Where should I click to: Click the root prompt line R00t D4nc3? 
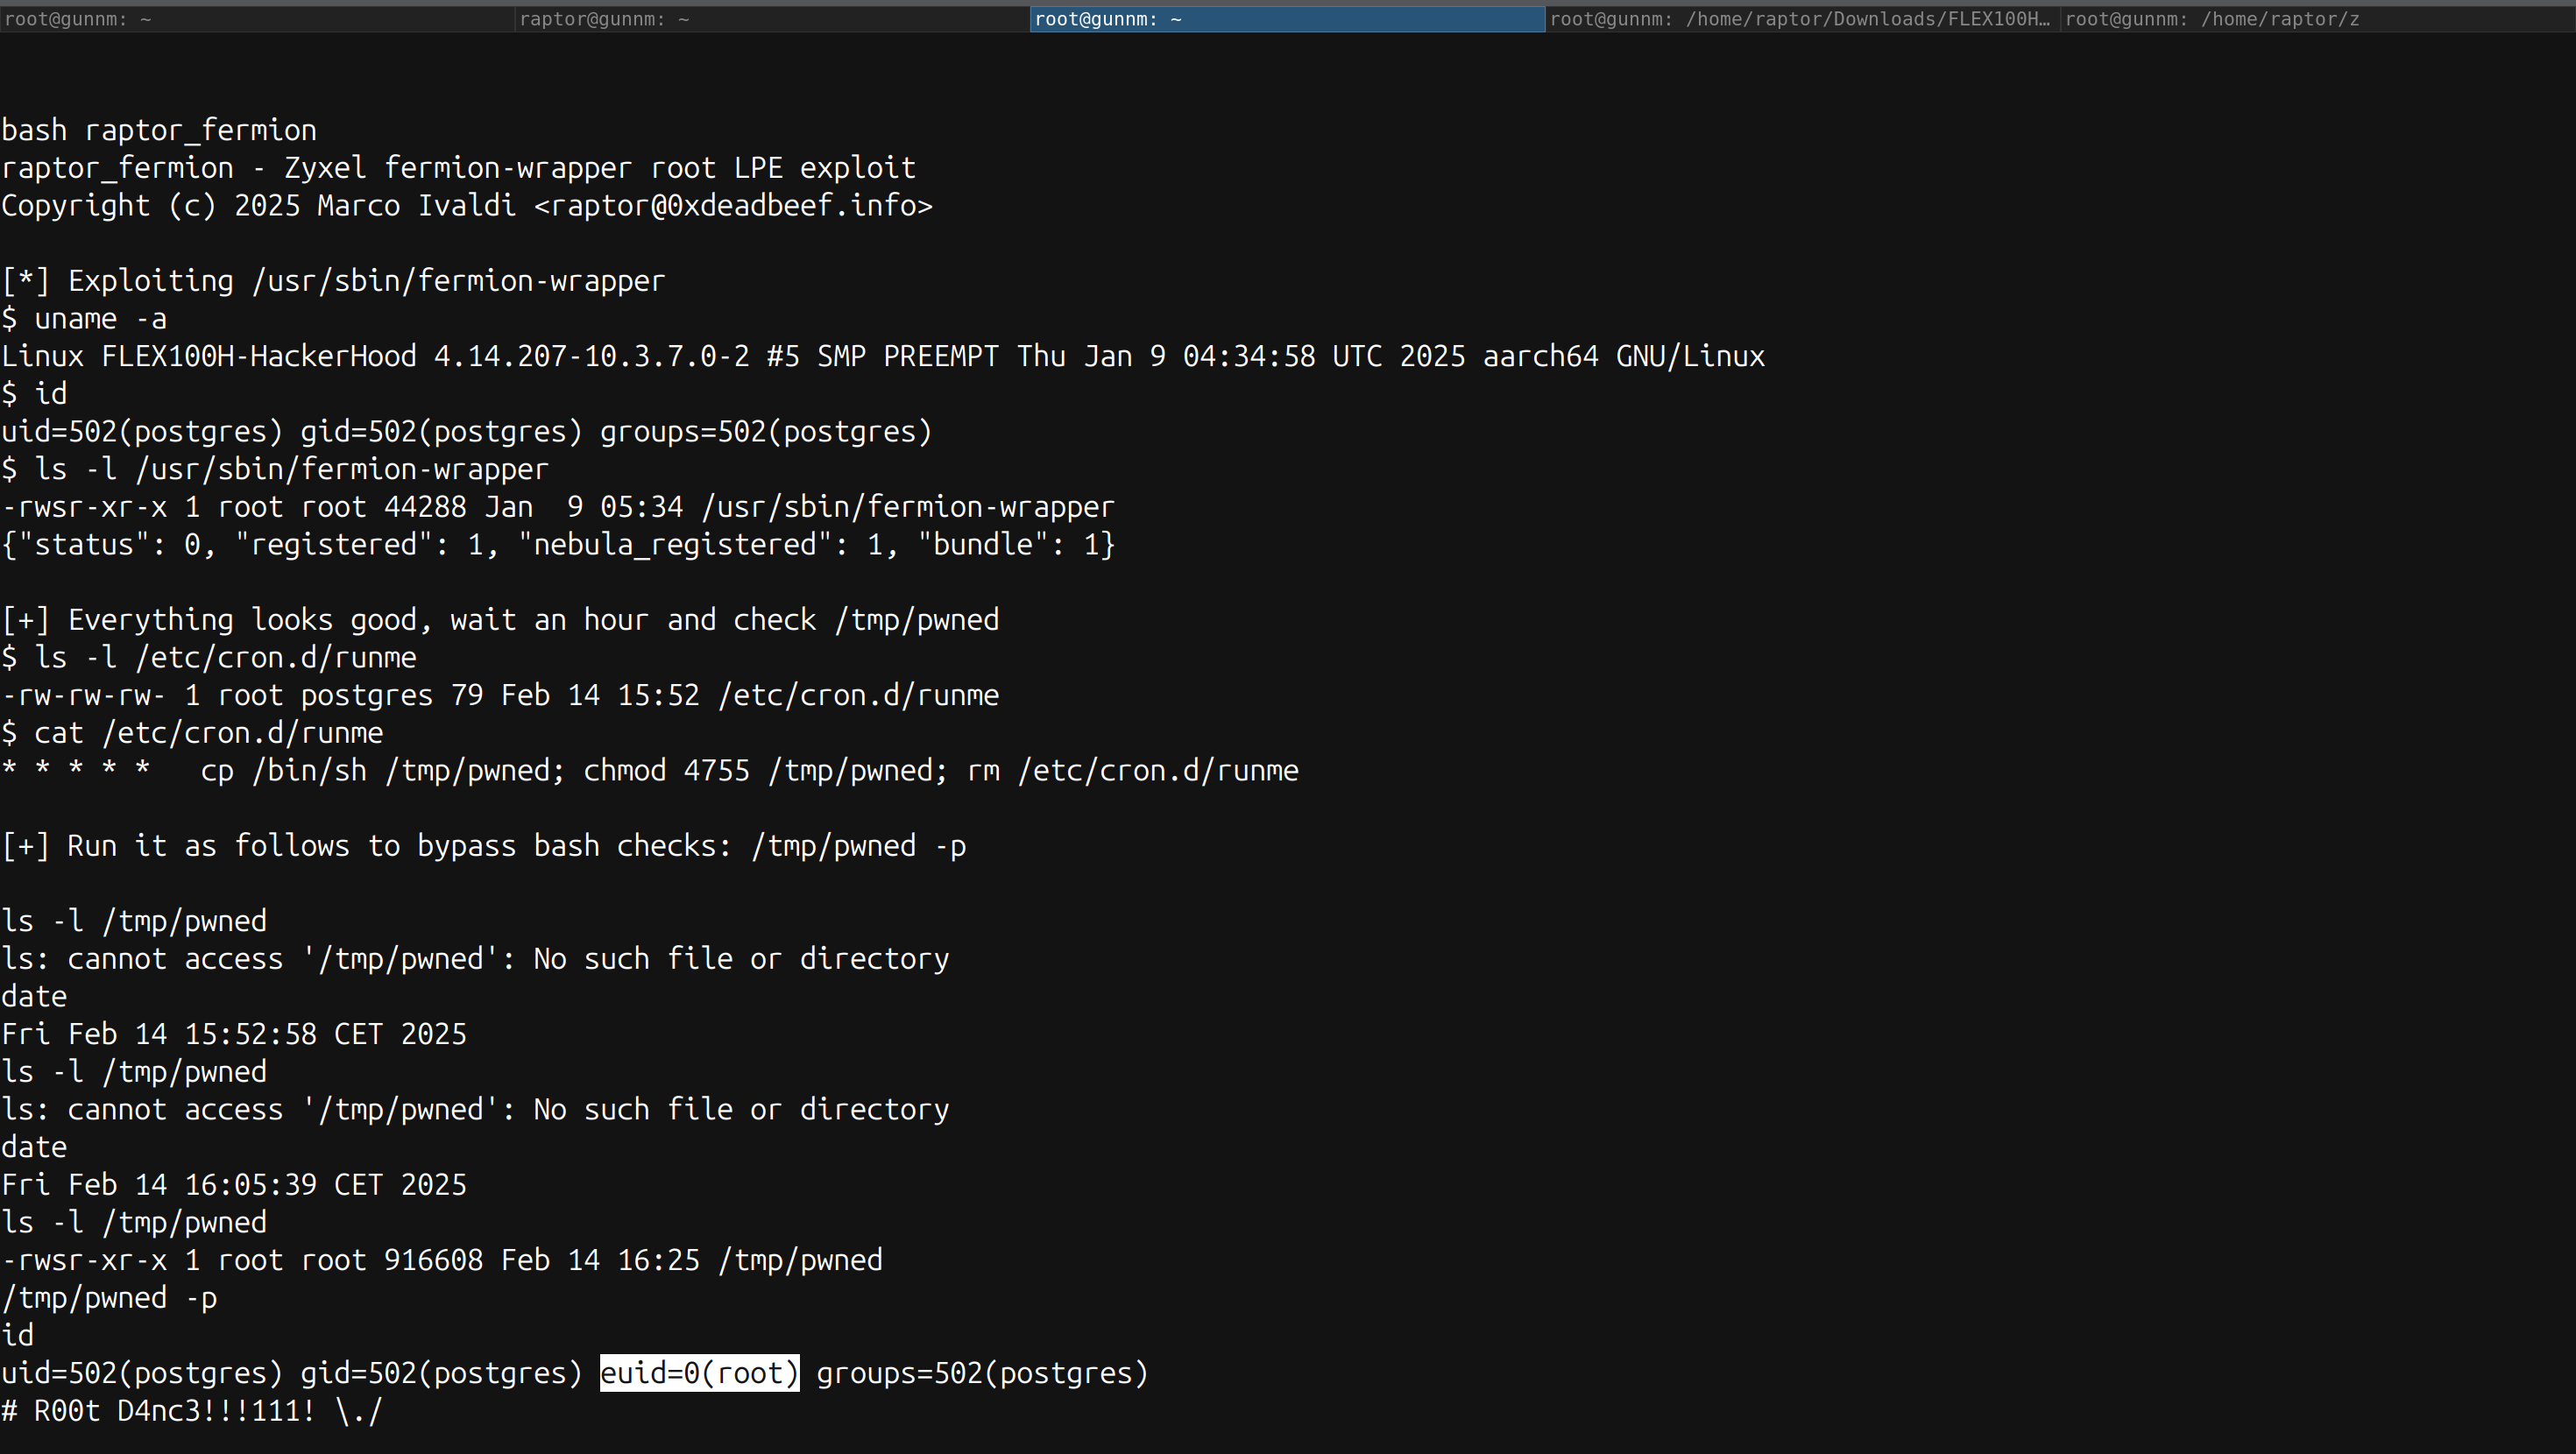click(192, 1411)
